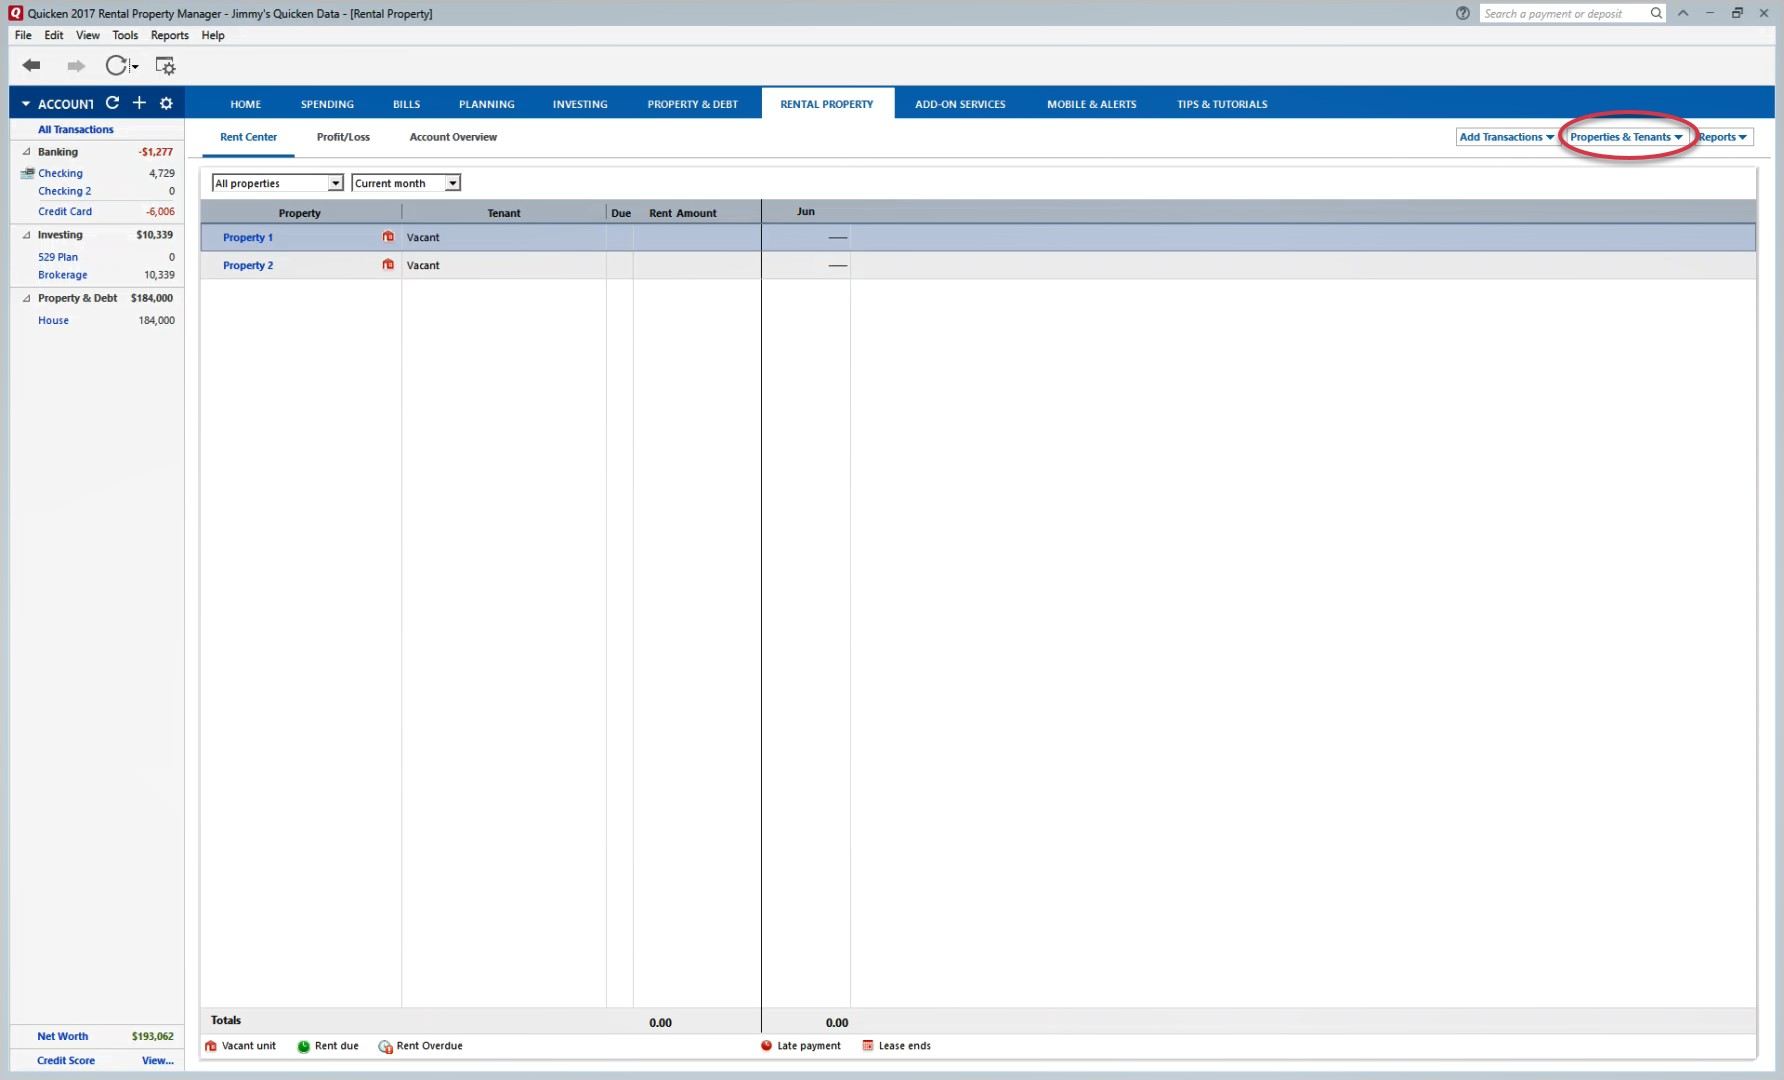Click the One Step Update refresh icon
Viewport: 1784px width, 1080px height.
coord(117,66)
